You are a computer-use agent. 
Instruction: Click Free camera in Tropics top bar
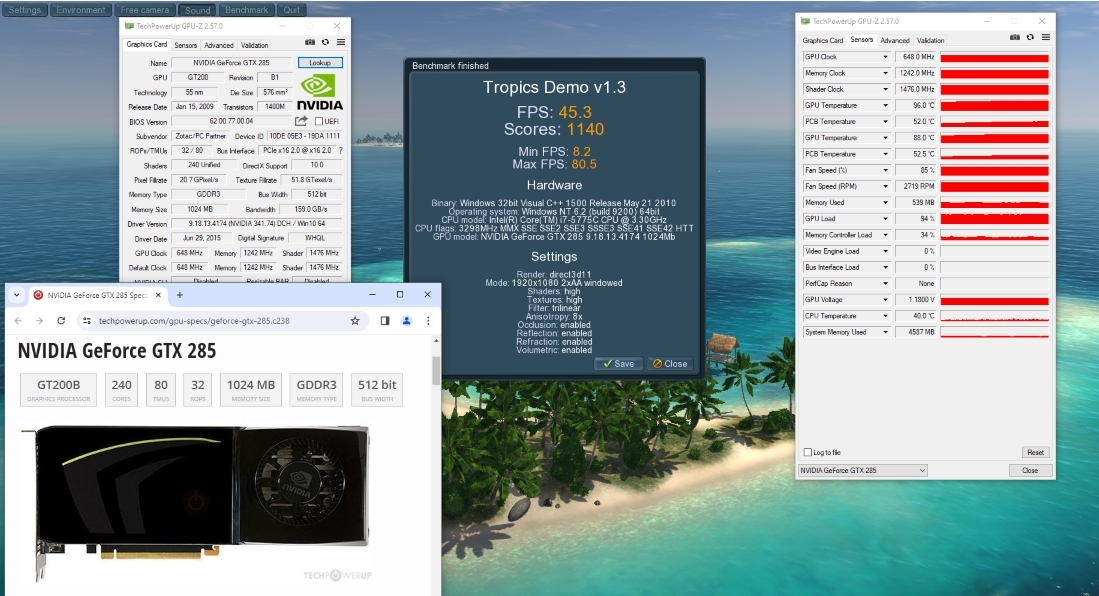(144, 10)
